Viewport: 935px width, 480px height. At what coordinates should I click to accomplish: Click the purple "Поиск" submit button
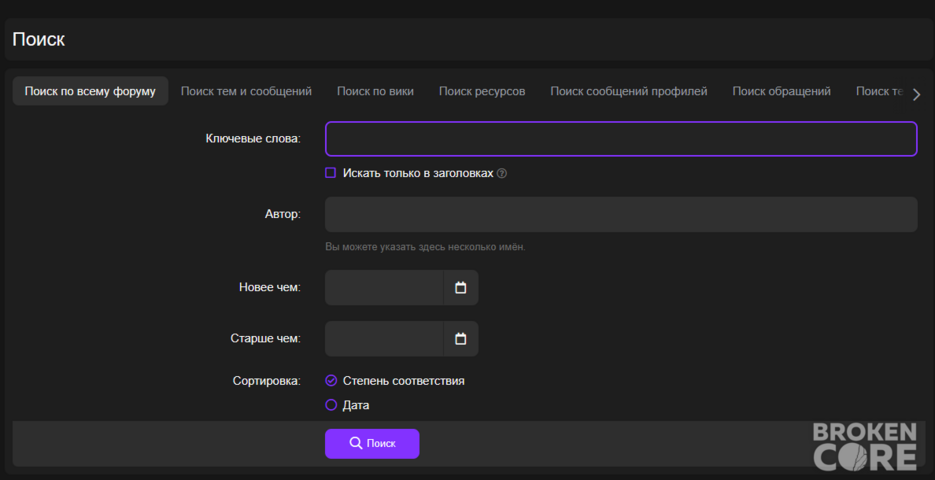coord(372,444)
